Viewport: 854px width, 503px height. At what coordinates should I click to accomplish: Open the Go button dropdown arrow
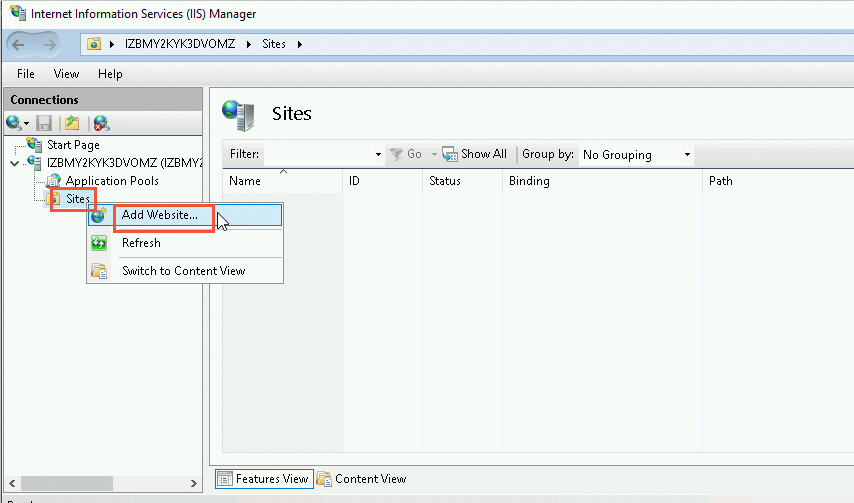point(434,155)
